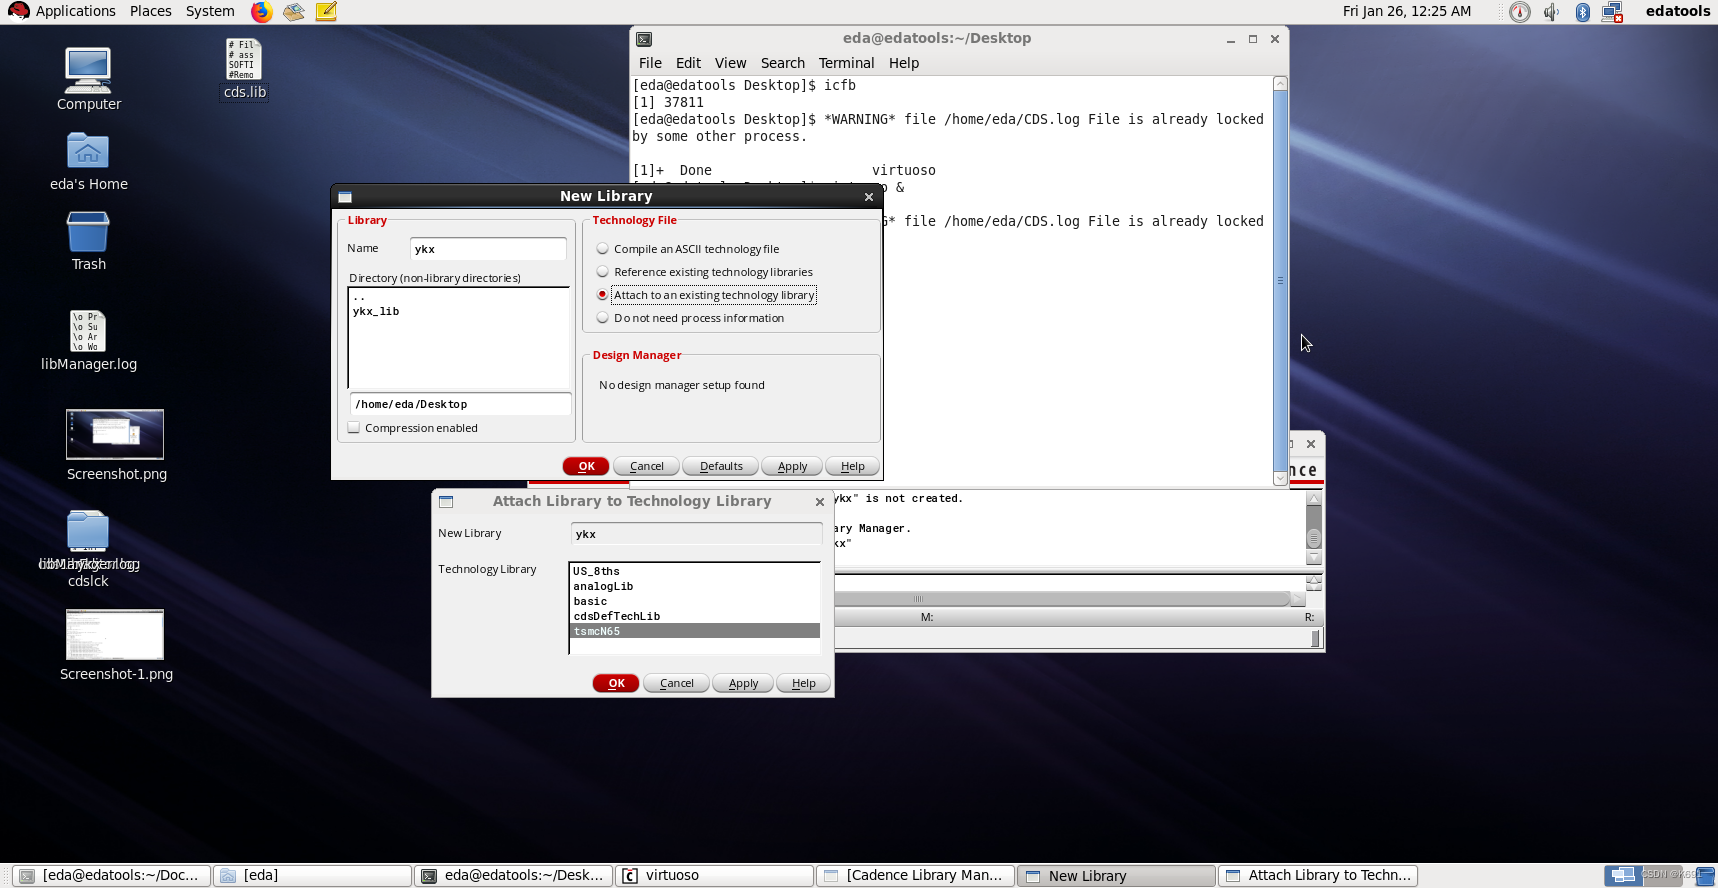Image resolution: width=1718 pixels, height=888 pixels.
Task: Open the Terminal menu in terminal window
Action: 846,63
